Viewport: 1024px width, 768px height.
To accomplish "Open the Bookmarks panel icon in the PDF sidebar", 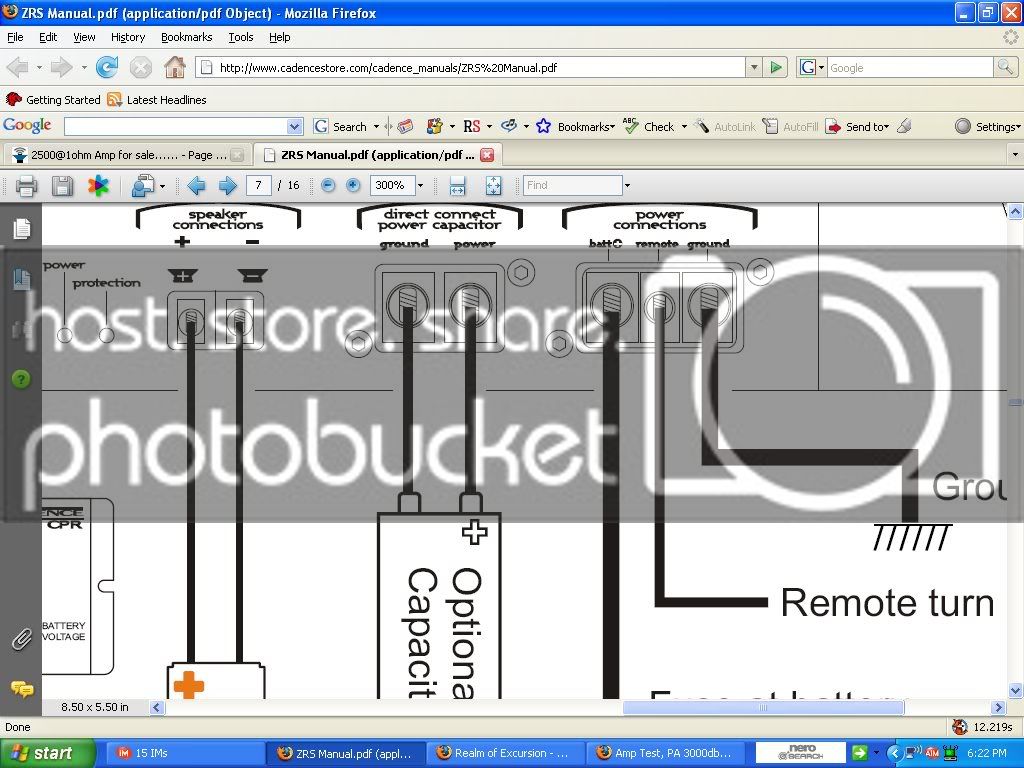I will point(22,279).
